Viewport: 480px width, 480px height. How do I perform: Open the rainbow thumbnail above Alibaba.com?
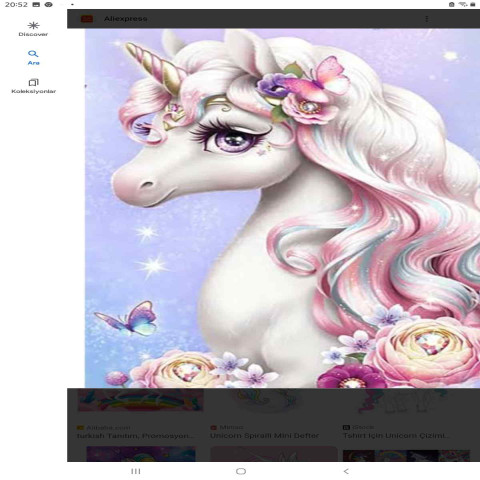tap(140, 400)
